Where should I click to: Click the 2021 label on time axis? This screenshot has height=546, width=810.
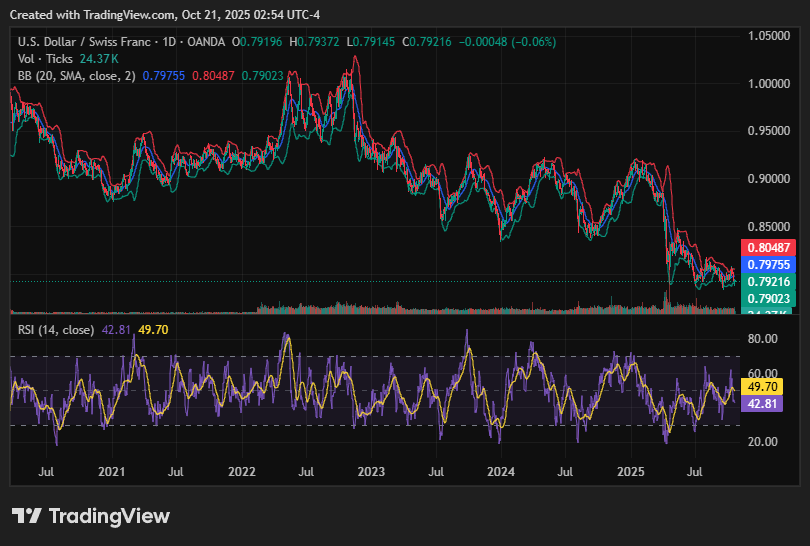(112, 470)
